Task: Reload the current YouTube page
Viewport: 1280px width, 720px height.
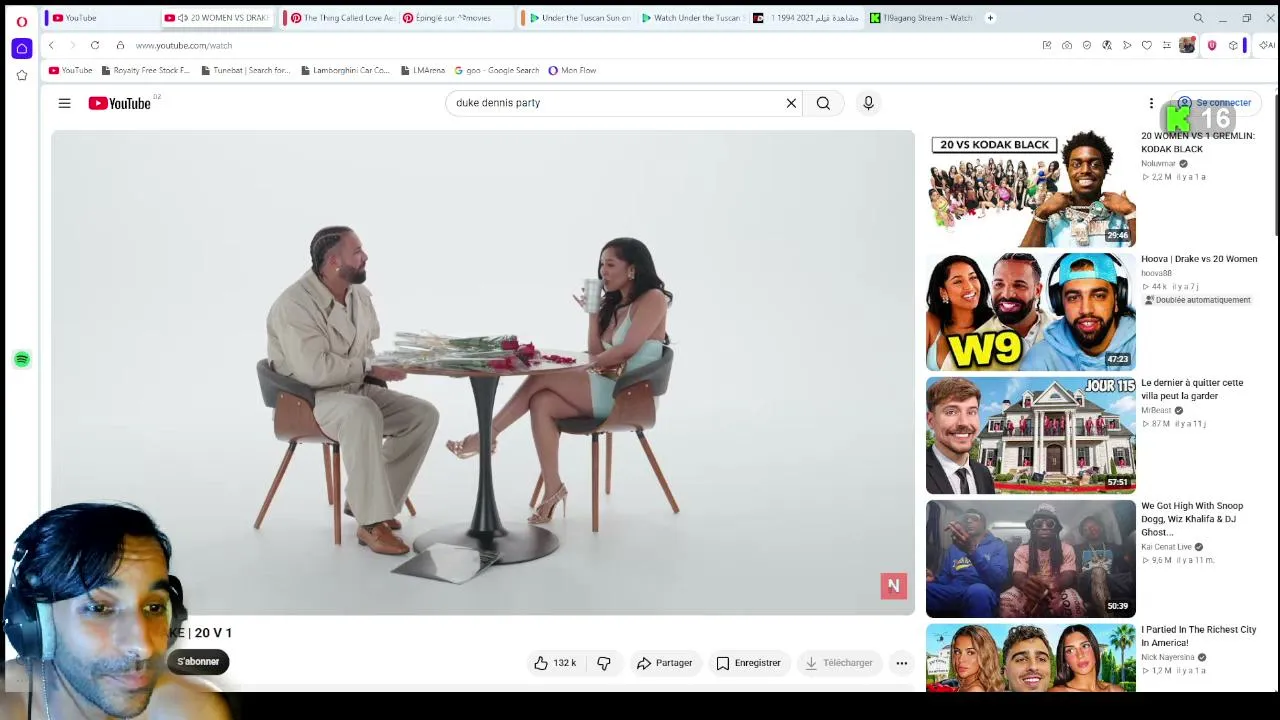Action: 95,45
